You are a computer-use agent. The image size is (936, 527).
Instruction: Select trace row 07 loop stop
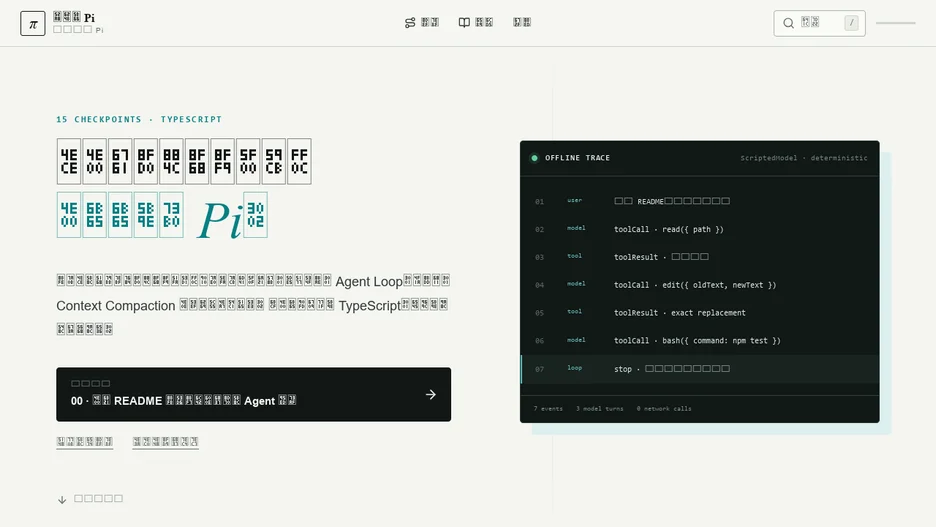700,369
